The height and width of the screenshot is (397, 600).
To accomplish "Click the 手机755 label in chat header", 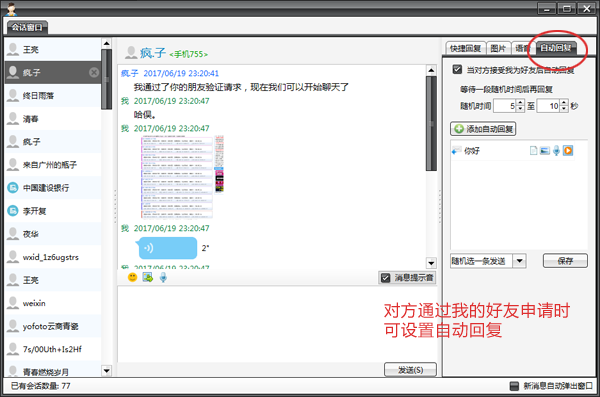I will point(189,54).
